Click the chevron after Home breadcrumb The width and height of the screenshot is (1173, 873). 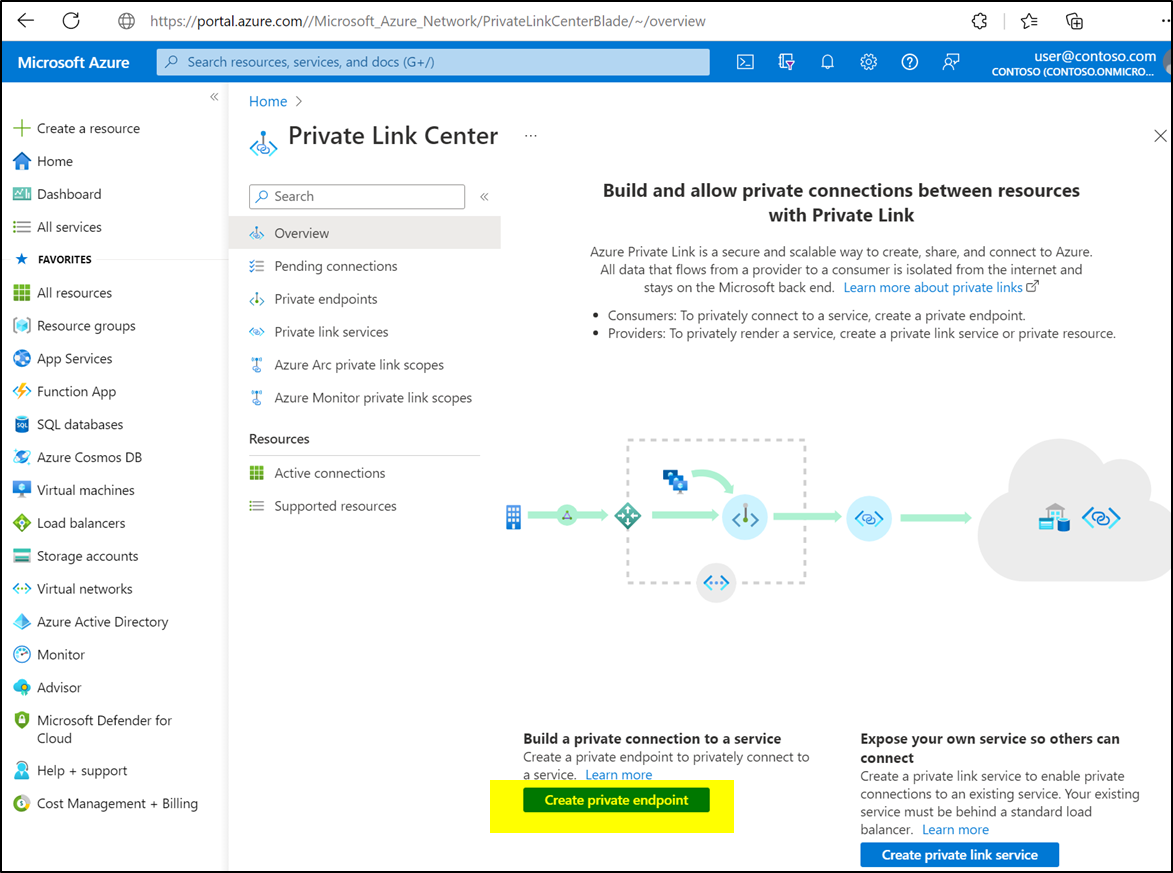pyautogui.click(x=298, y=102)
